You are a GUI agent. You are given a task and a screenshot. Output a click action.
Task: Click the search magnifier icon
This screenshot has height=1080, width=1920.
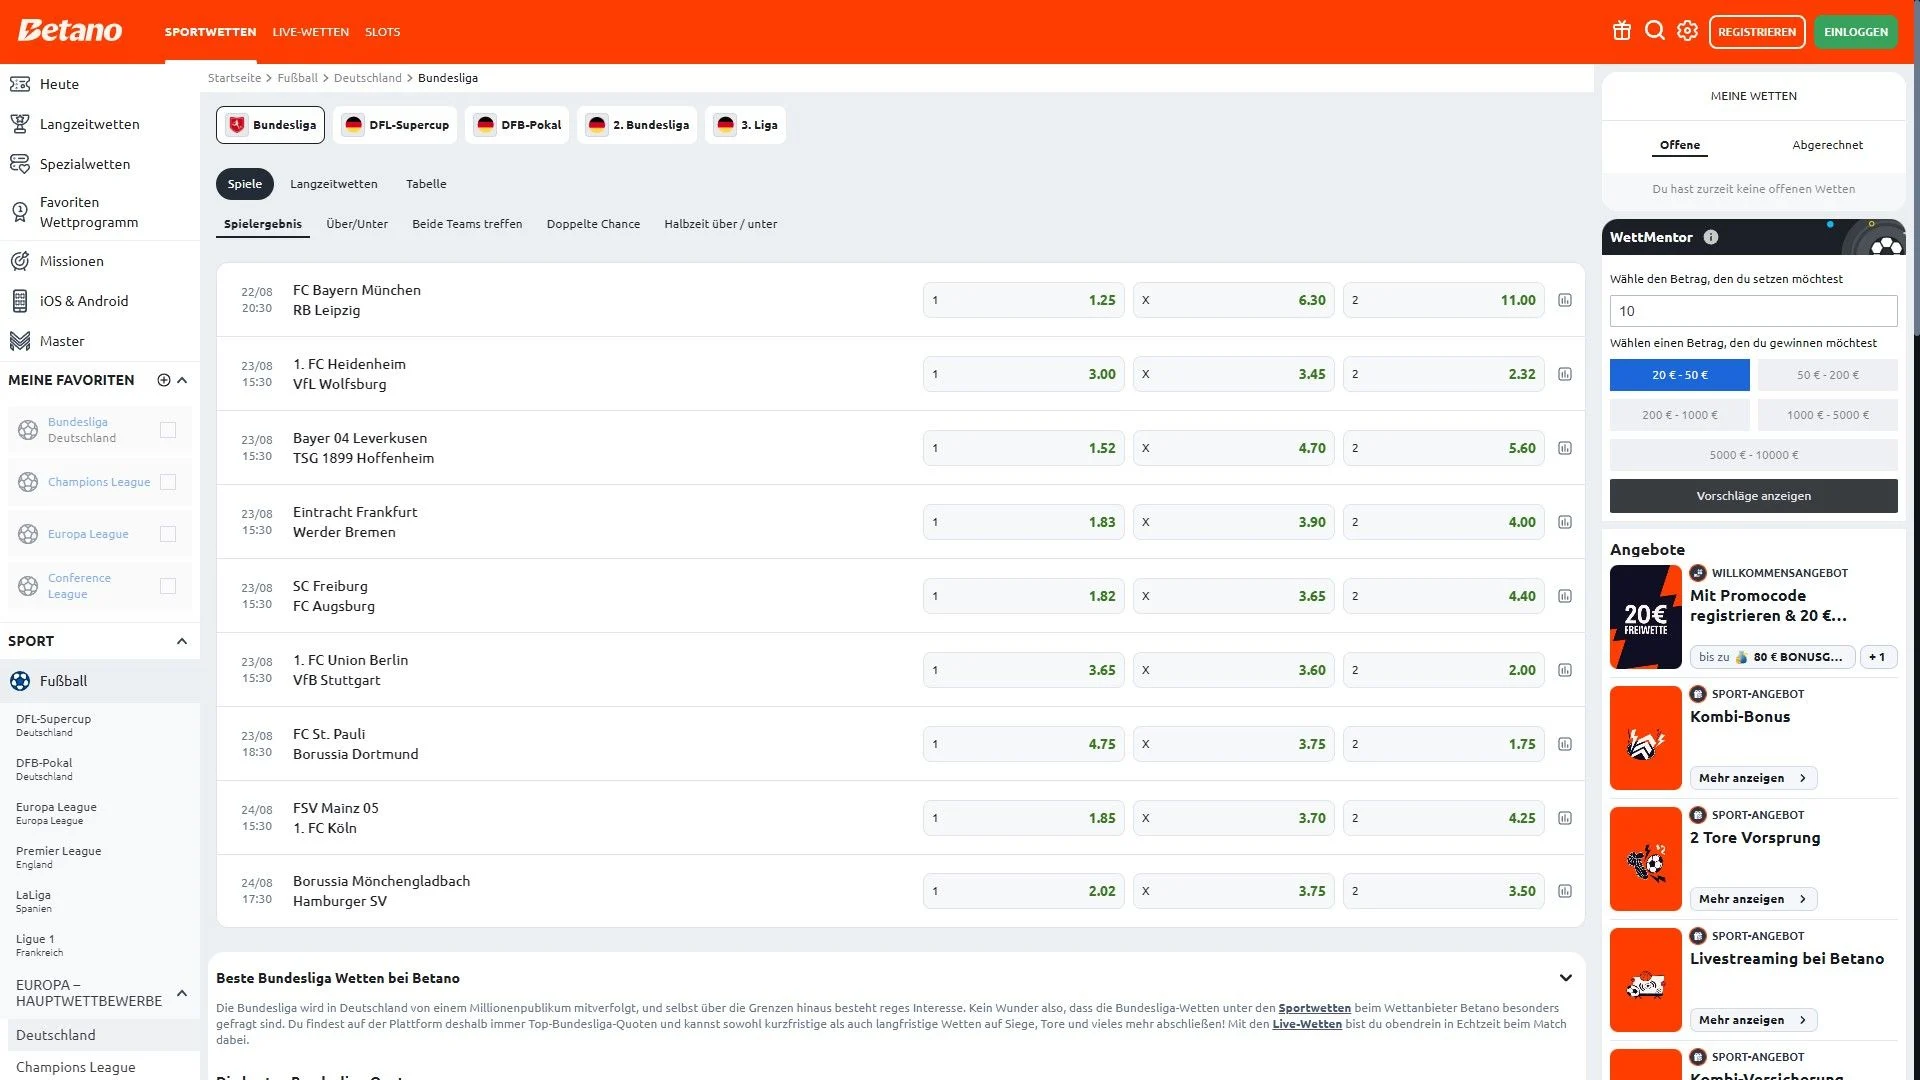click(x=1655, y=31)
